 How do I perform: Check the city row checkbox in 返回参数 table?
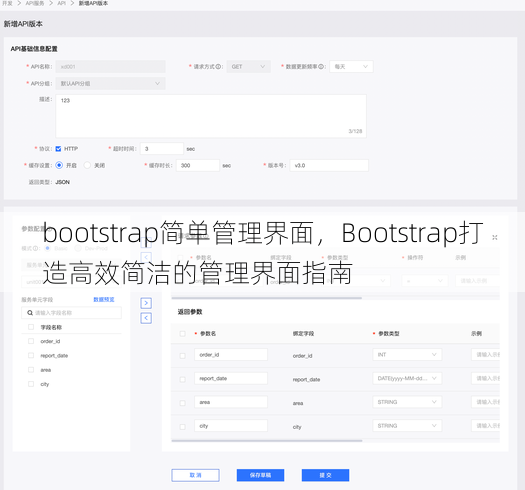[x=182, y=427]
